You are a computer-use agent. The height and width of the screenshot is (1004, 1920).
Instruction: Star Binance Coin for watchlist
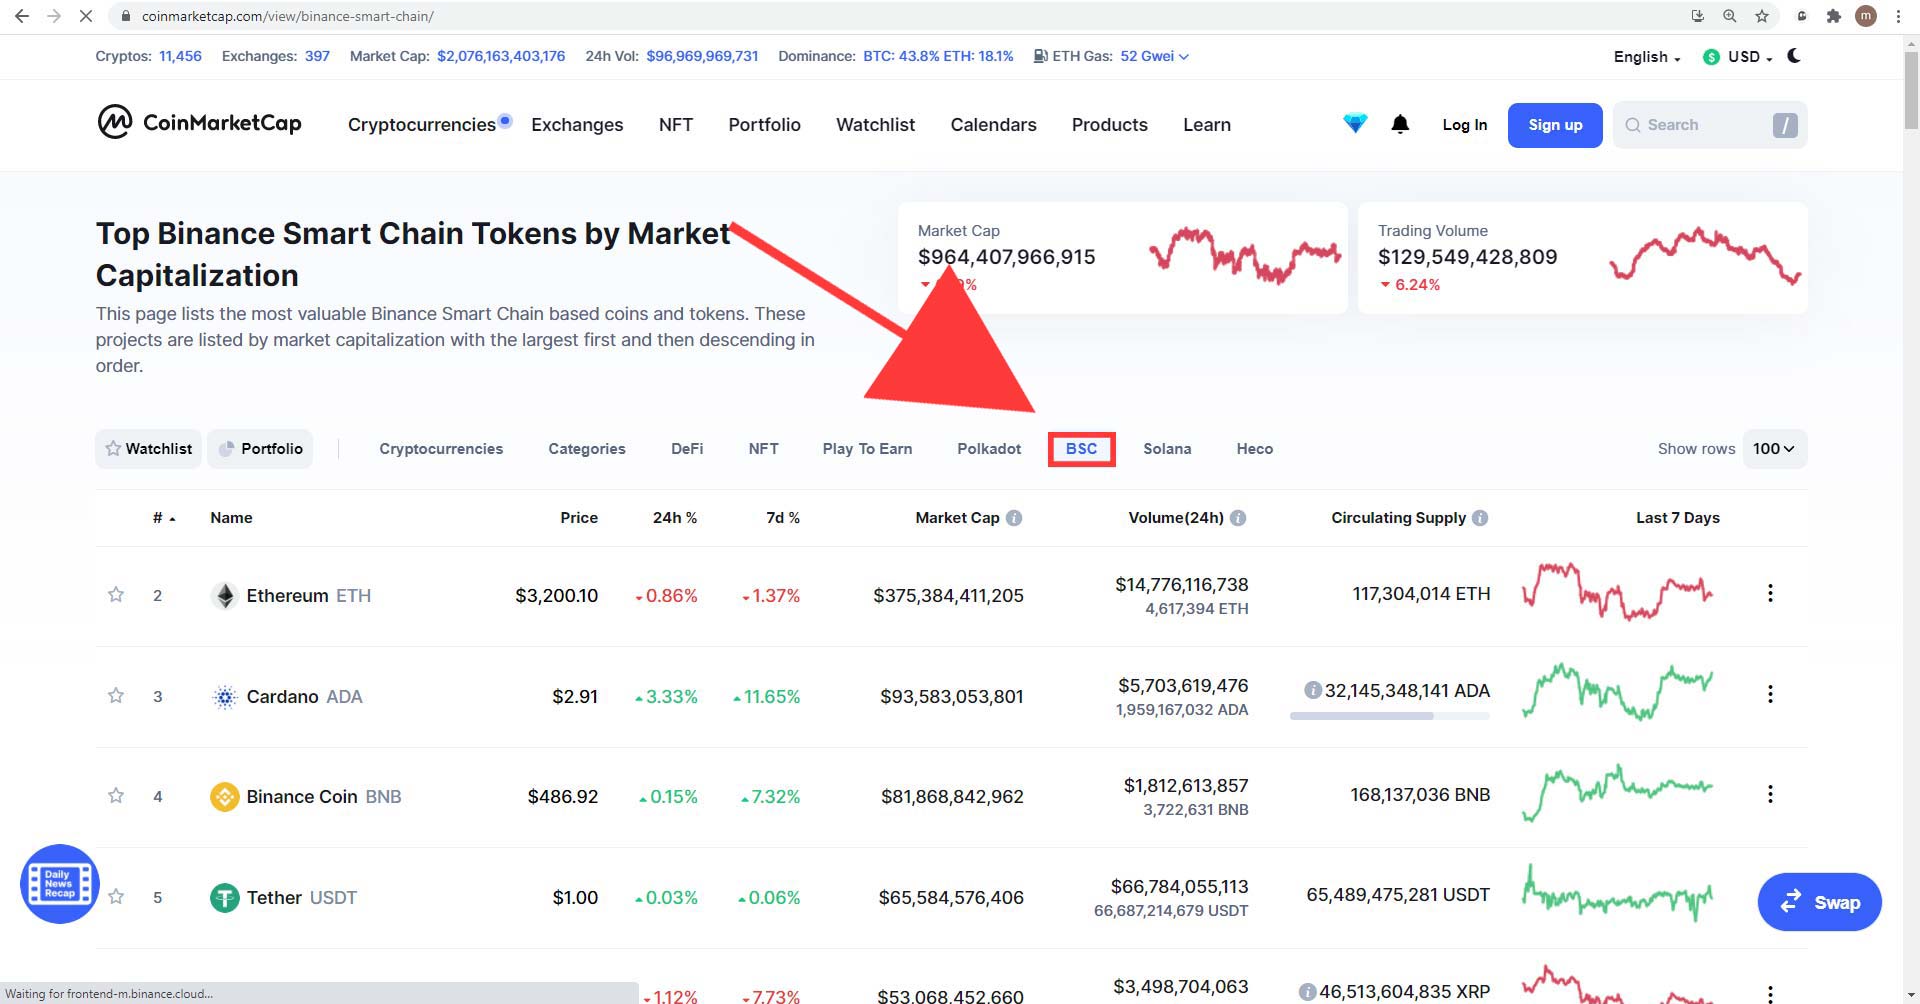pos(116,796)
